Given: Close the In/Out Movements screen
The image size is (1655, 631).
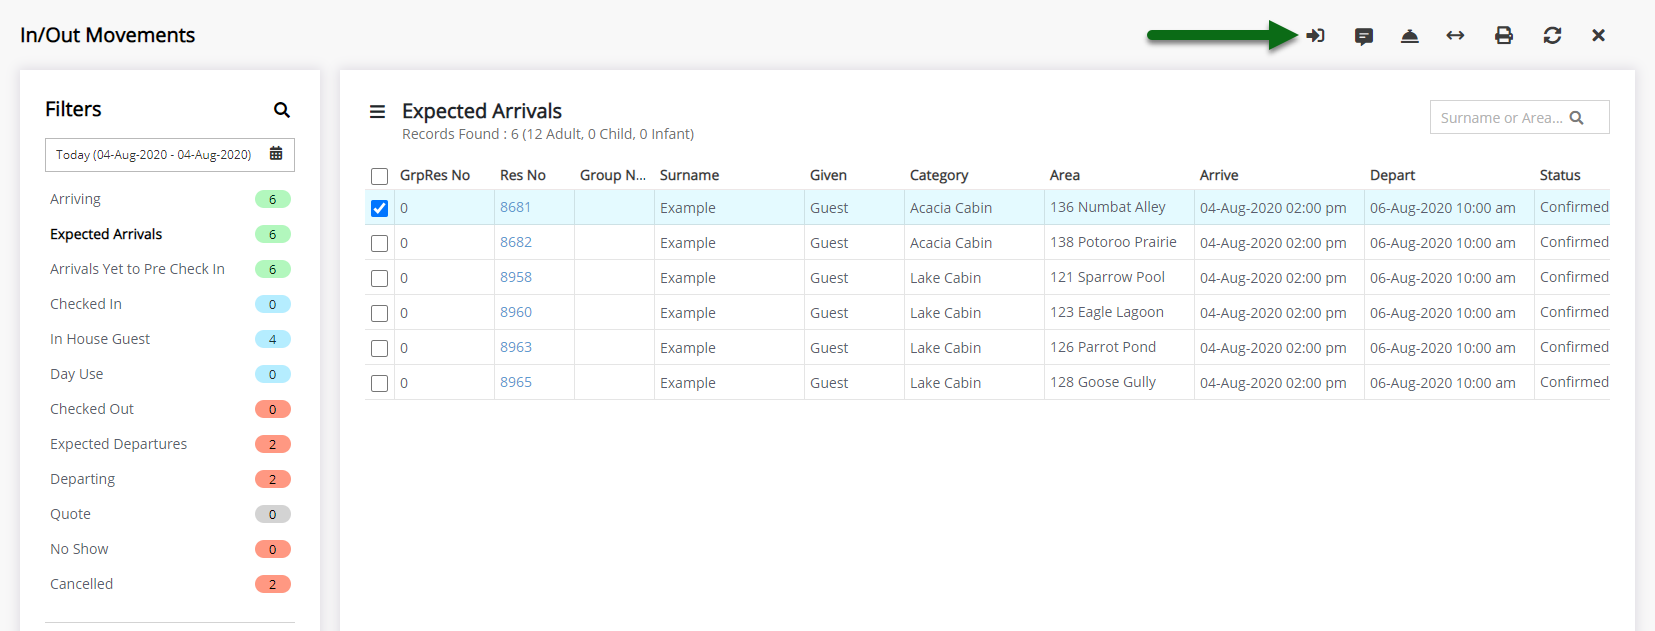Looking at the screenshot, I should 1598,36.
